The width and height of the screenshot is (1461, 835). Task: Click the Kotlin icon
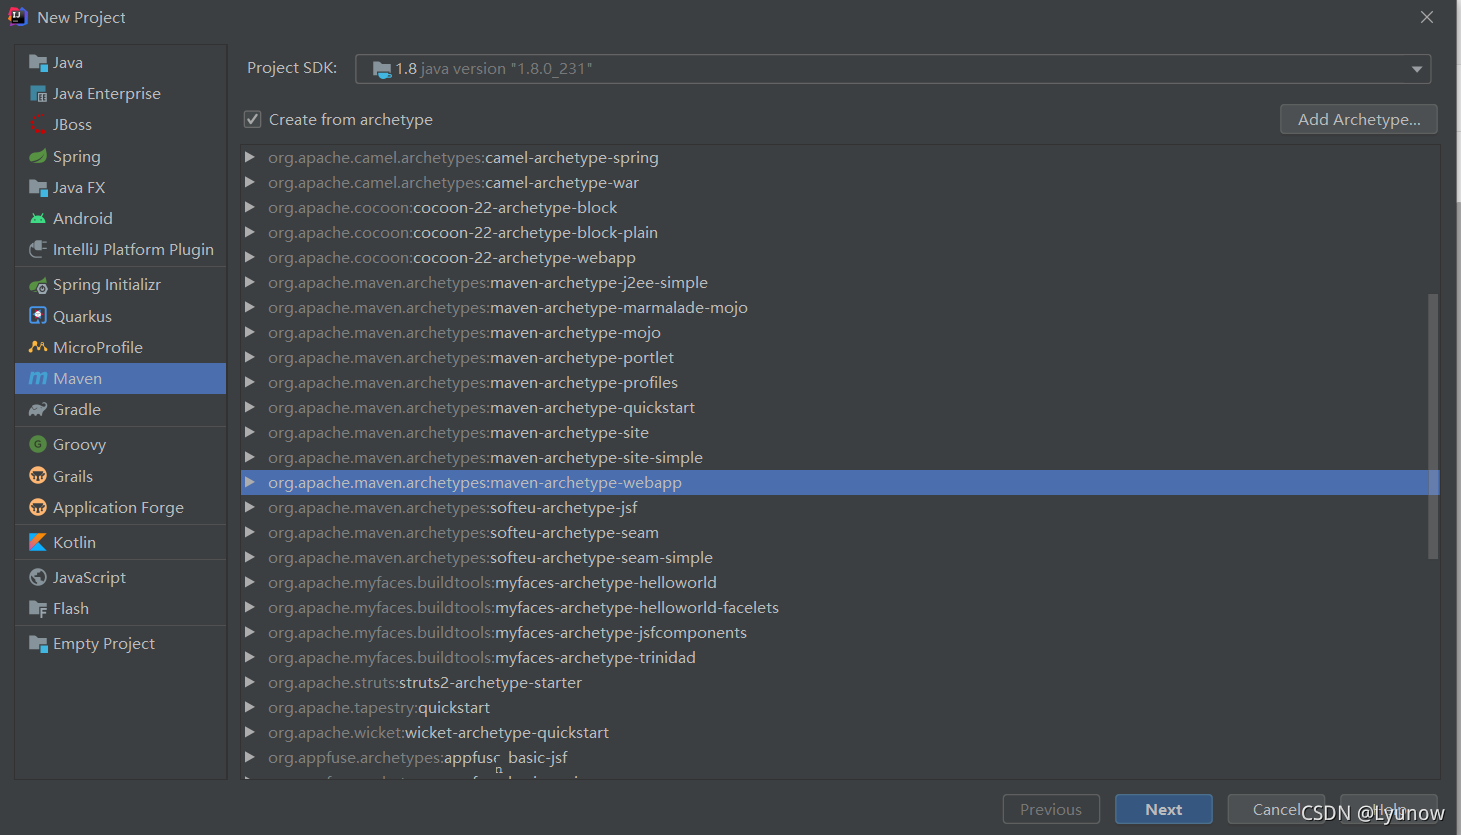pyautogui.click(x=38, y=542)
